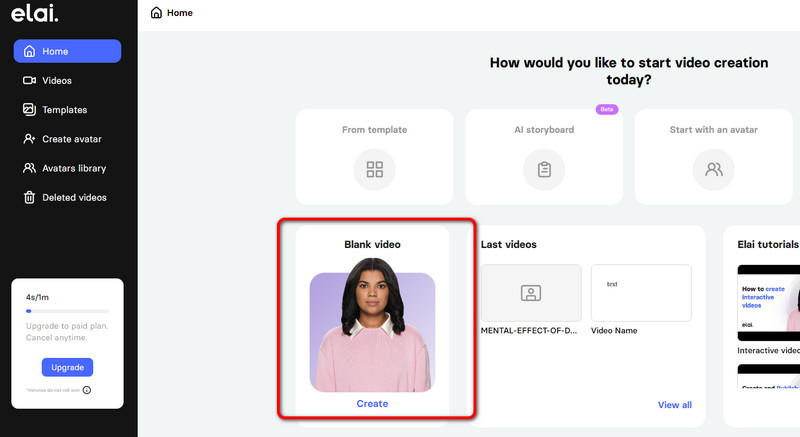Click the Create link under Blank video
This screenshot has width=800, height=437.
372,404
